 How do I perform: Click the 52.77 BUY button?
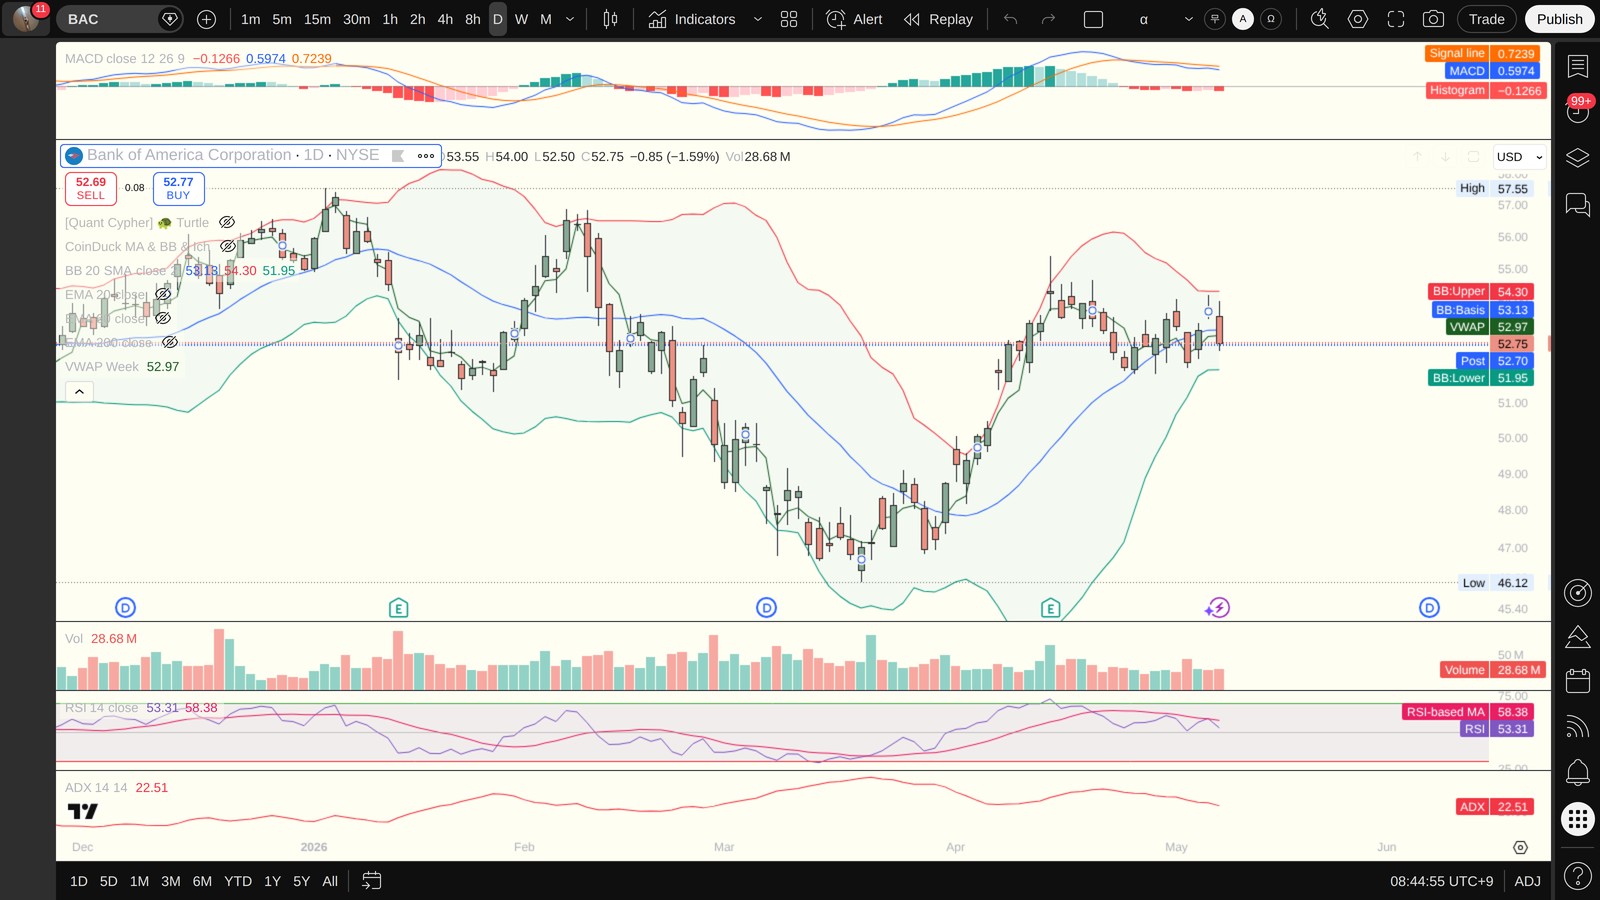(178, 188)
